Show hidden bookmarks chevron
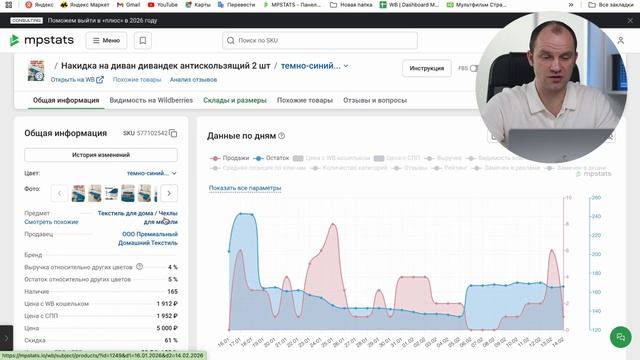Viewport: 640px width, 360px height. point(571,5)
